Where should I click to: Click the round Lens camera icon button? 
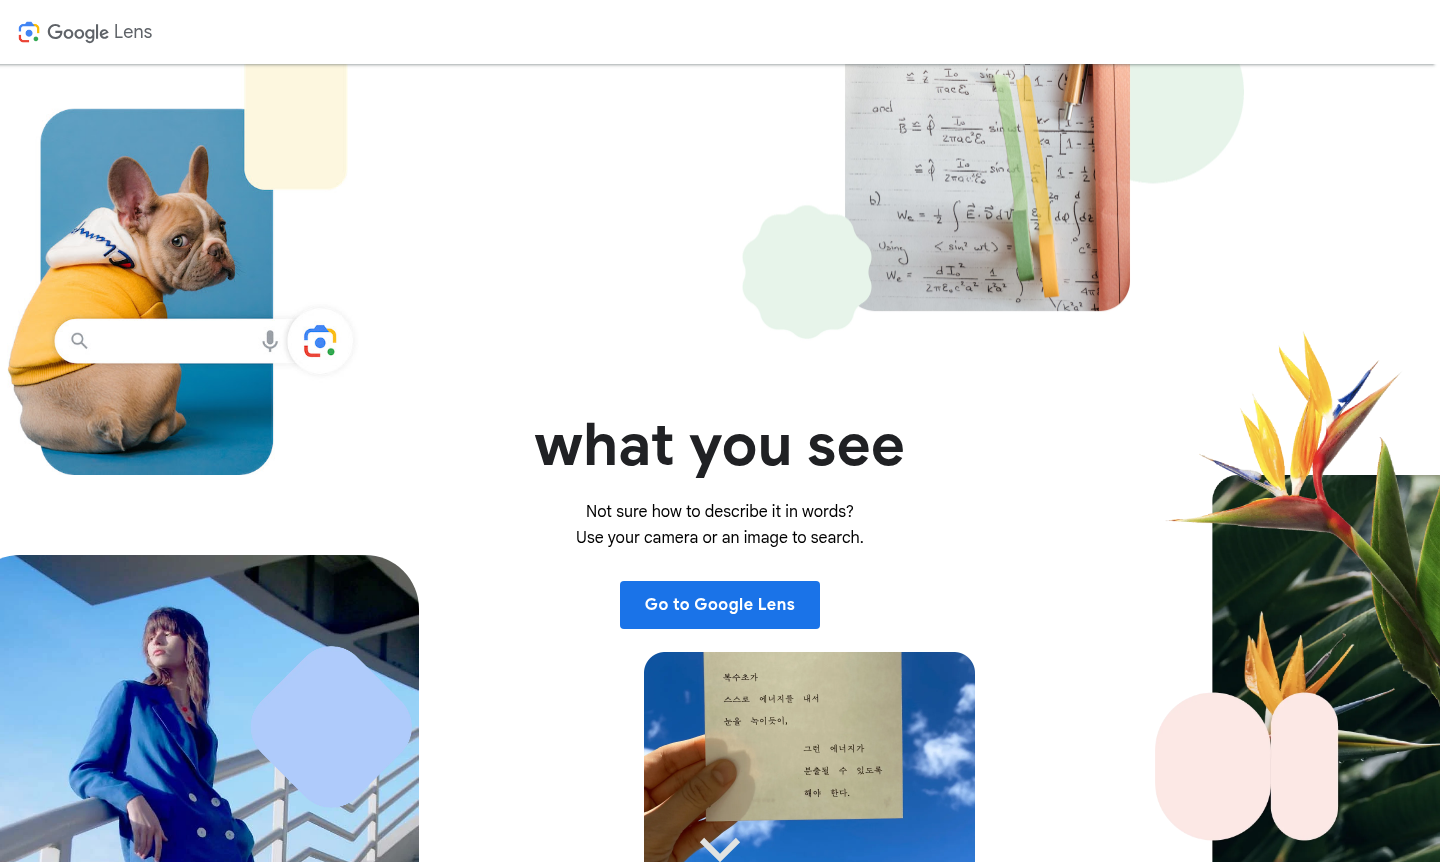pos(320,341)
